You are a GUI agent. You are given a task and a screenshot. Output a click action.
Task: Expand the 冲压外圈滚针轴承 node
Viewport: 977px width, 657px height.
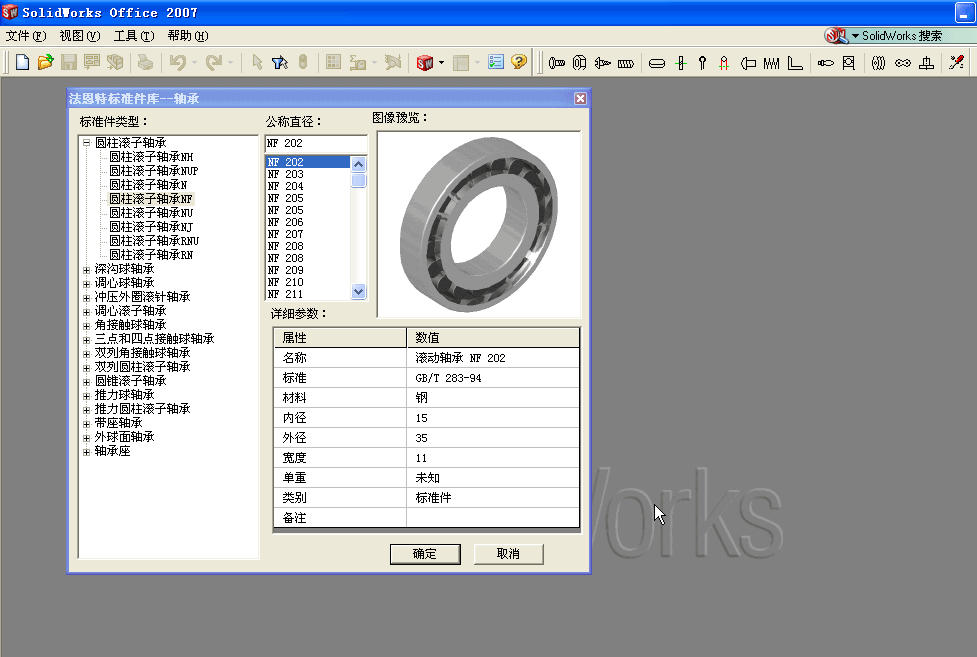click(x=87, y=298)
